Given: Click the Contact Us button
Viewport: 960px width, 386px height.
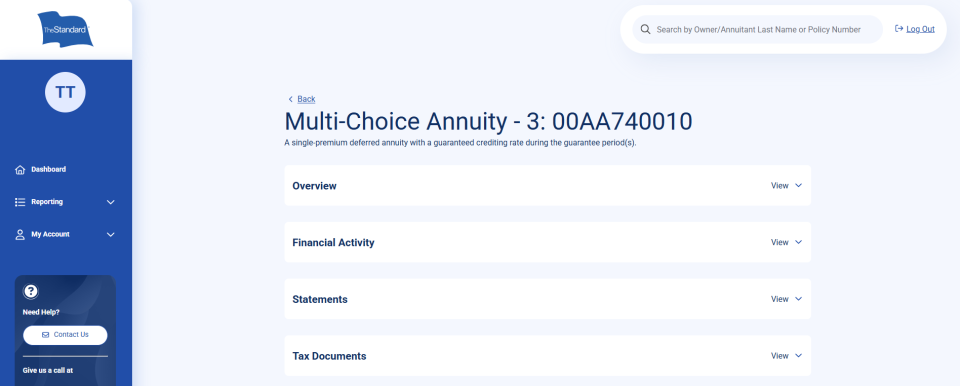Looking at the screenshot, I should [x=65, y=335].
